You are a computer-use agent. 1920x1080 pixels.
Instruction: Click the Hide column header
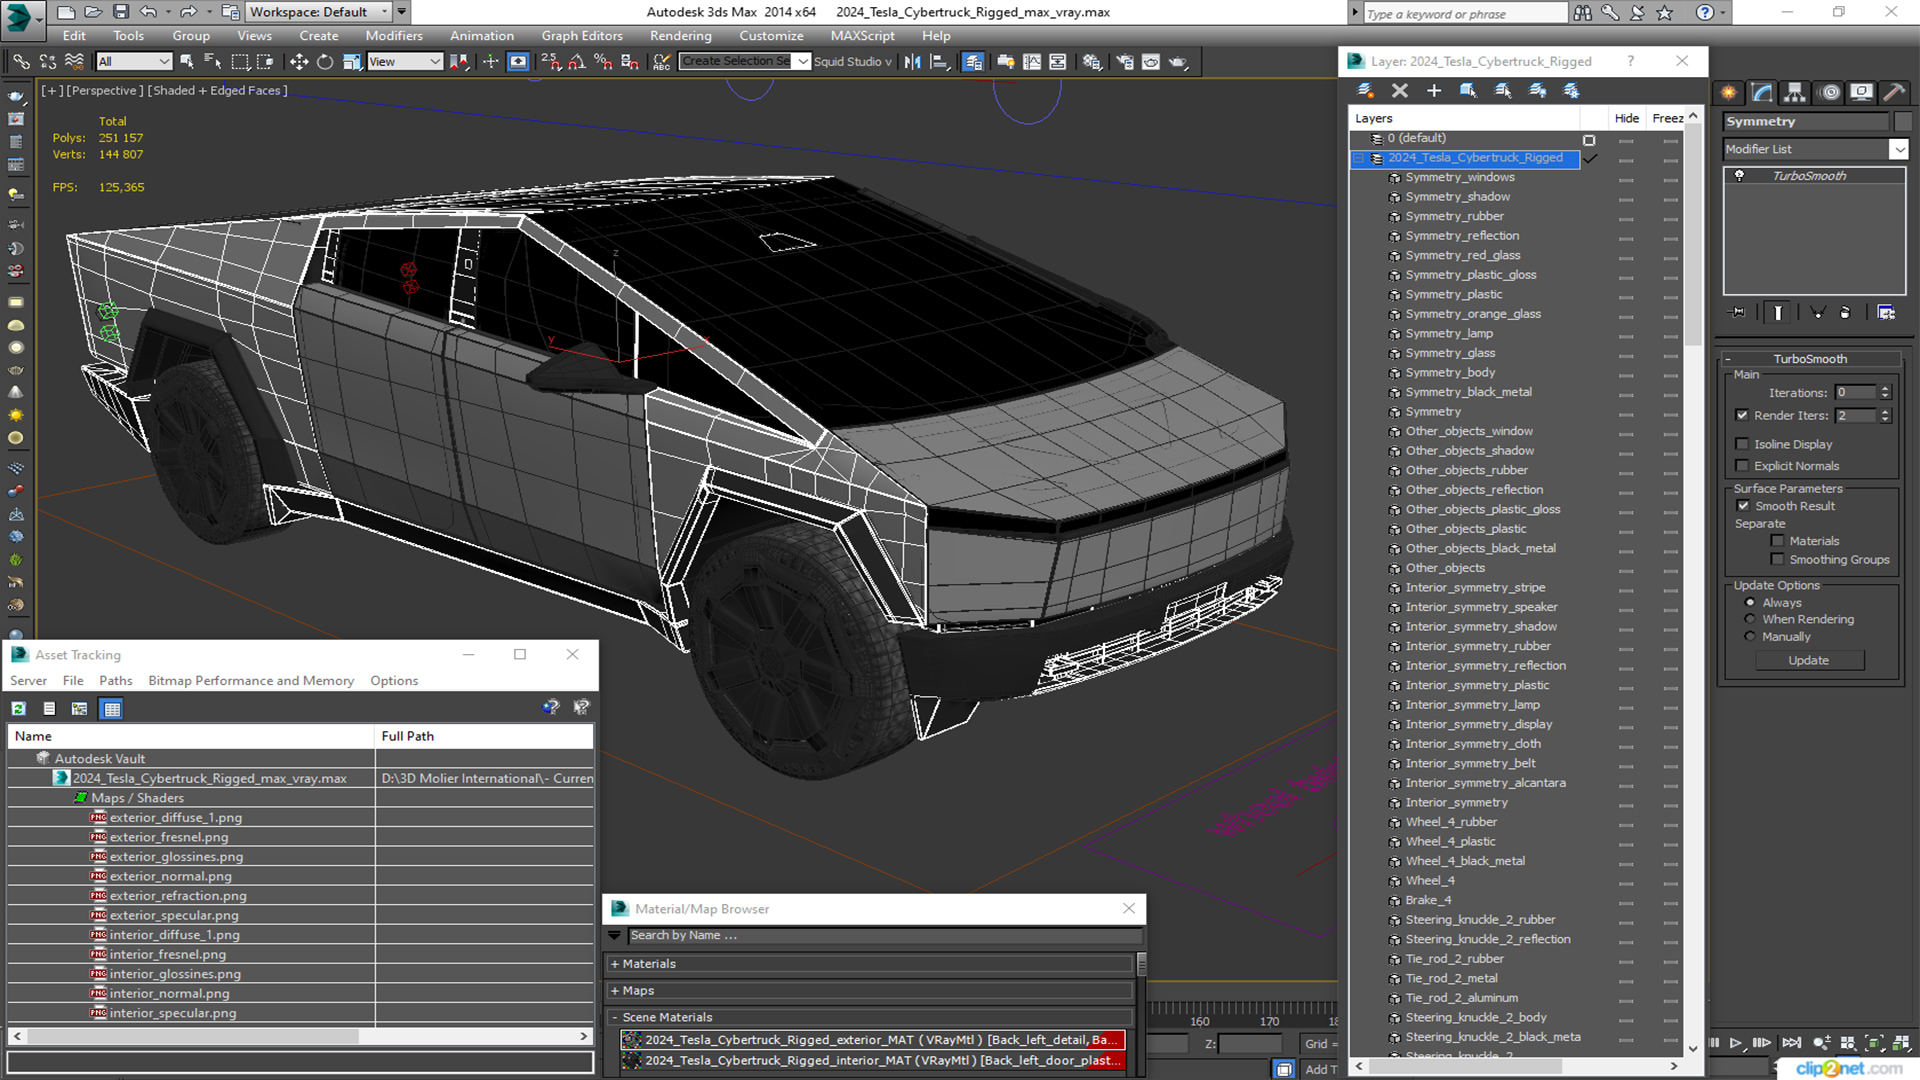pos(1627,118)
